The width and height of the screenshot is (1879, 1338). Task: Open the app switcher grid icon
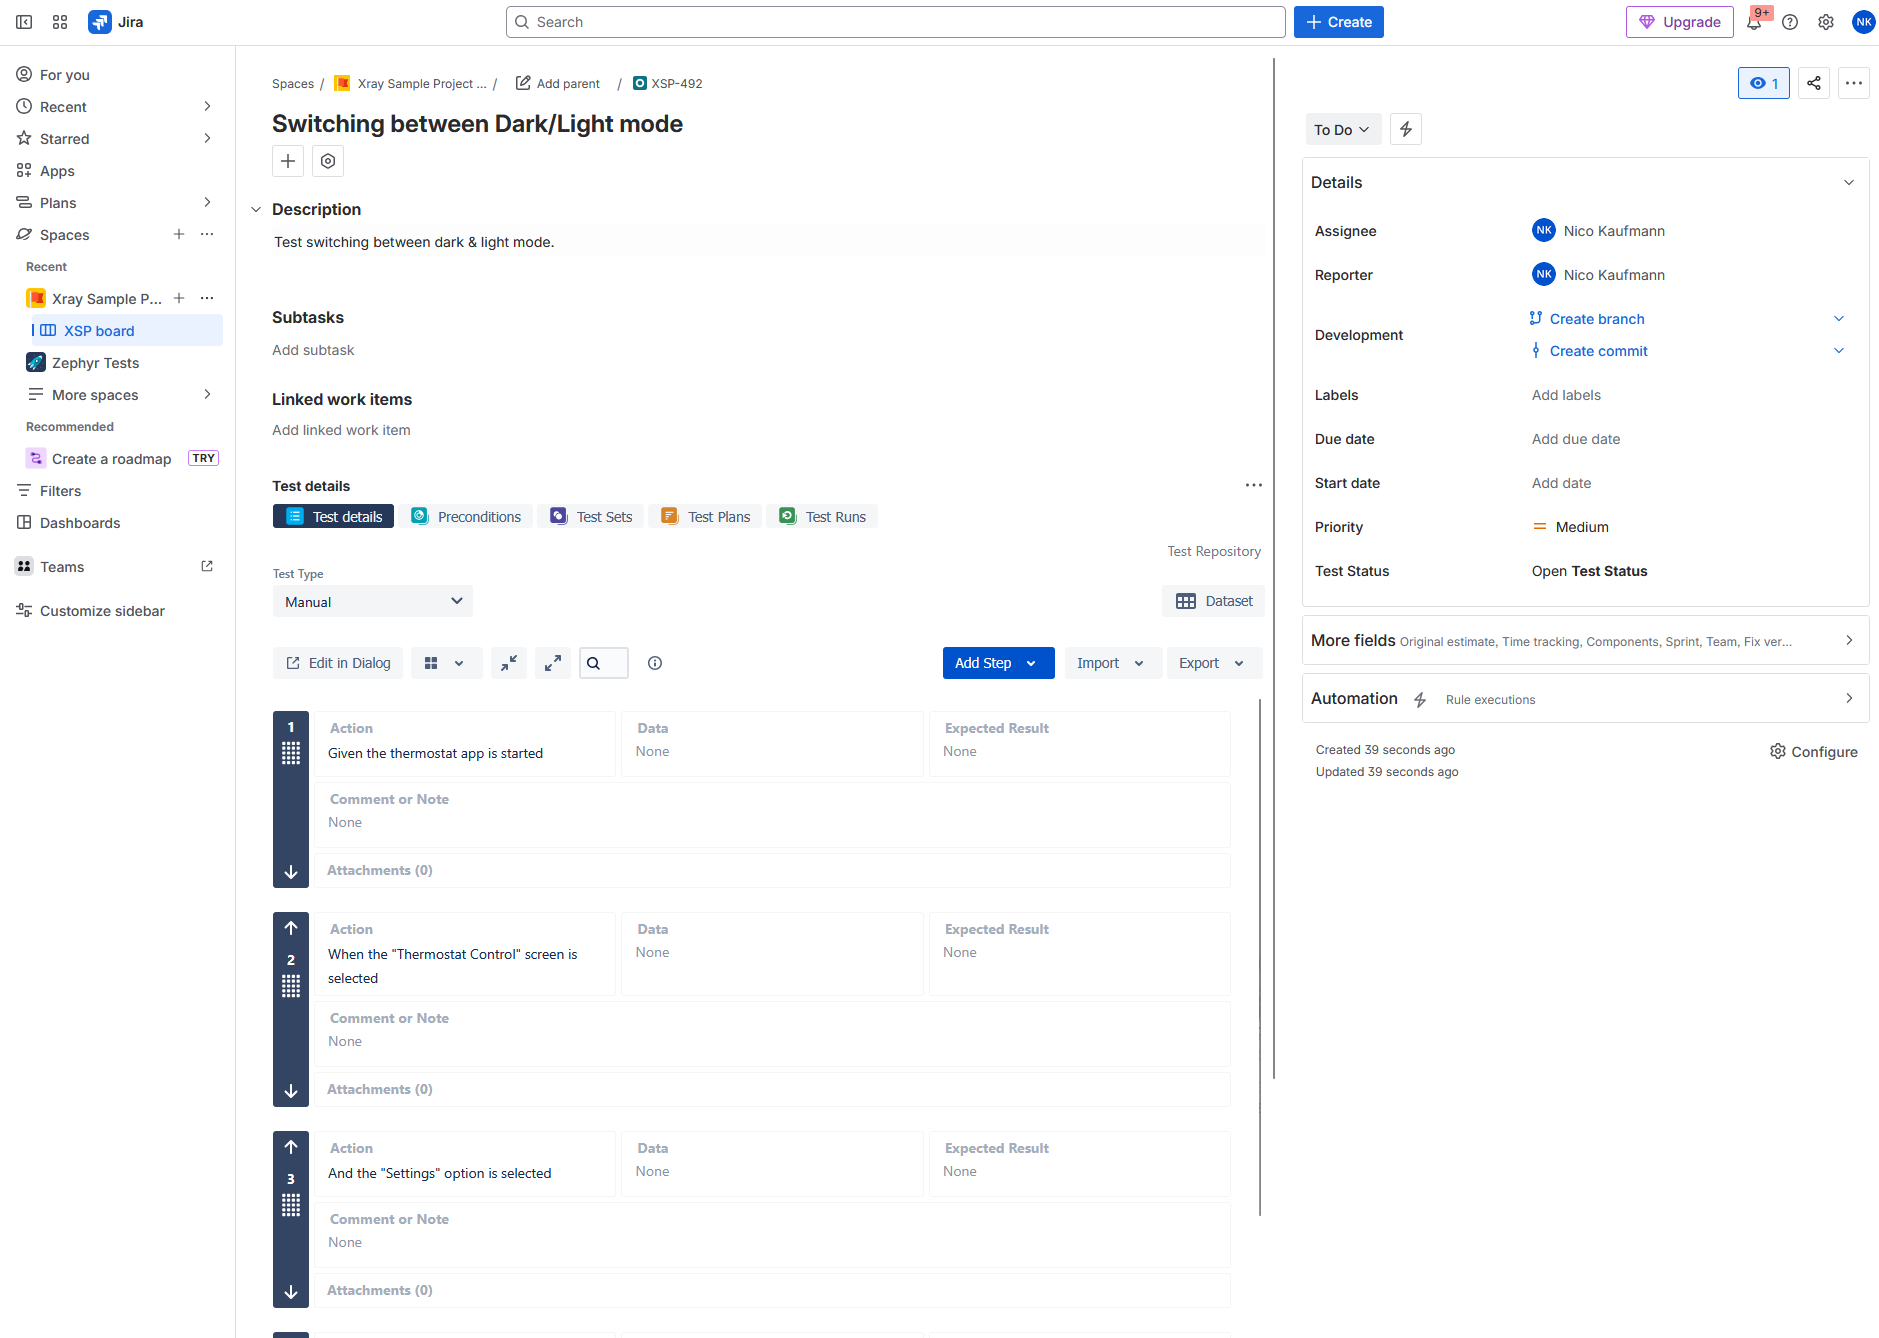coord(60,22)
